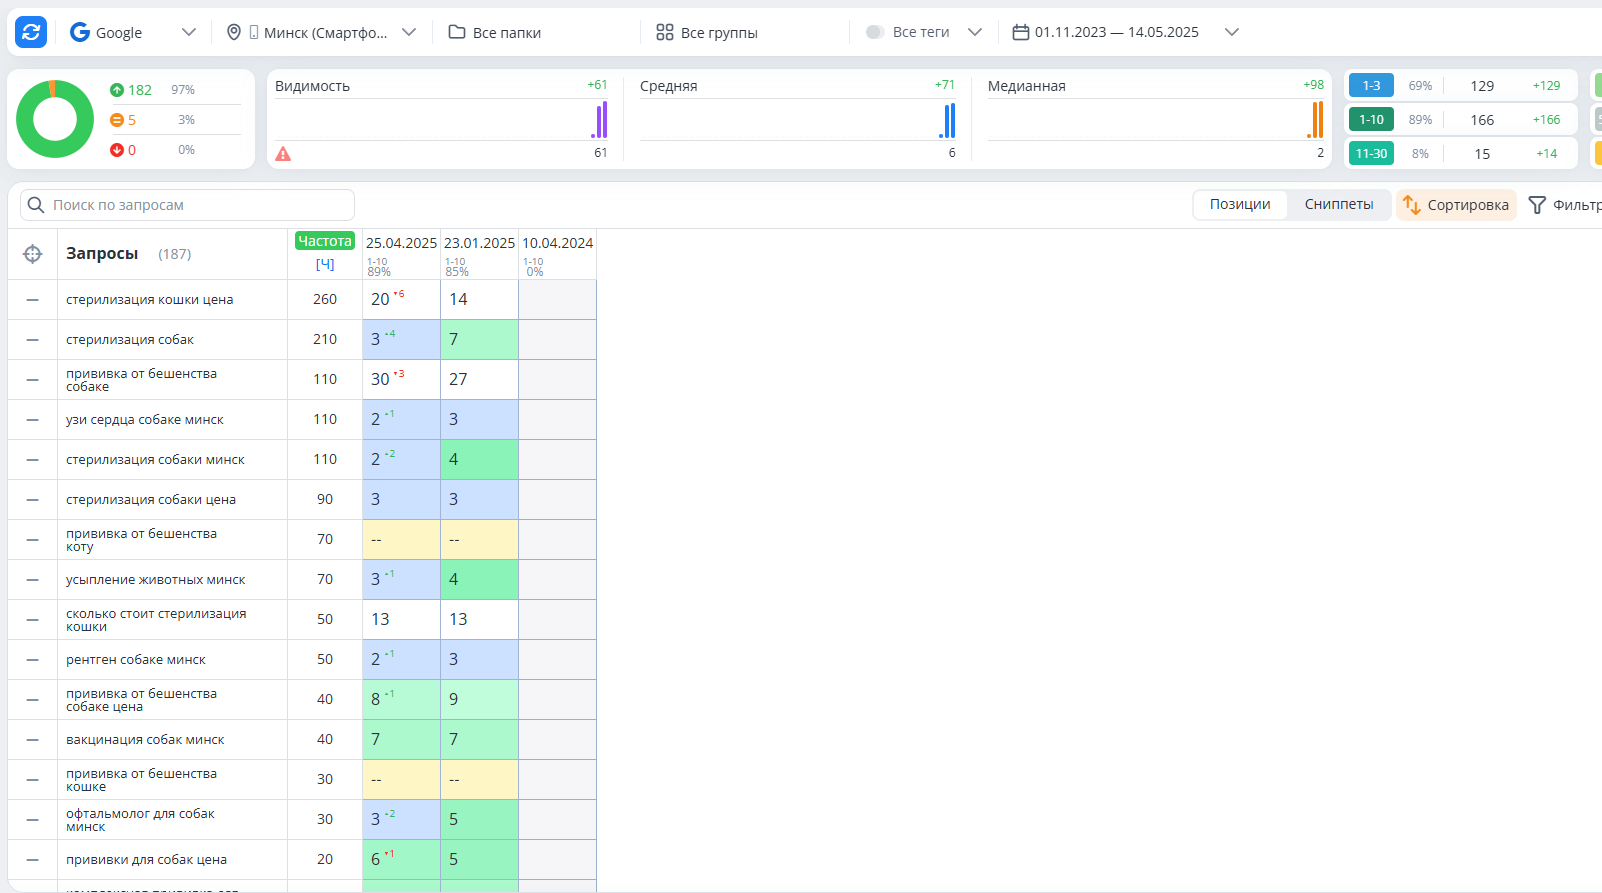Screen dimensions: 1602x893
Task: Click the dash marker for офтальмолог для собак минск
Action: [33, 820]
